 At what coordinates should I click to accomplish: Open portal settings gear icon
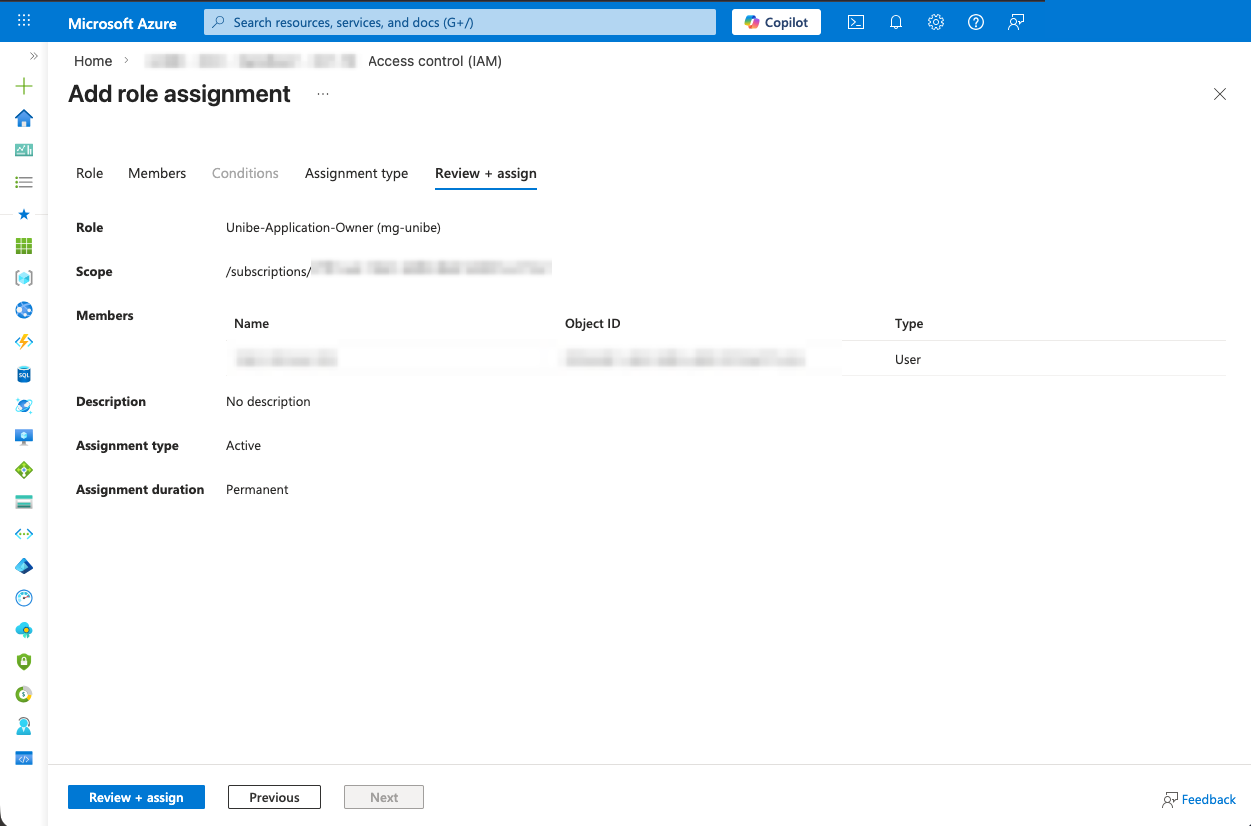(936, 22)
